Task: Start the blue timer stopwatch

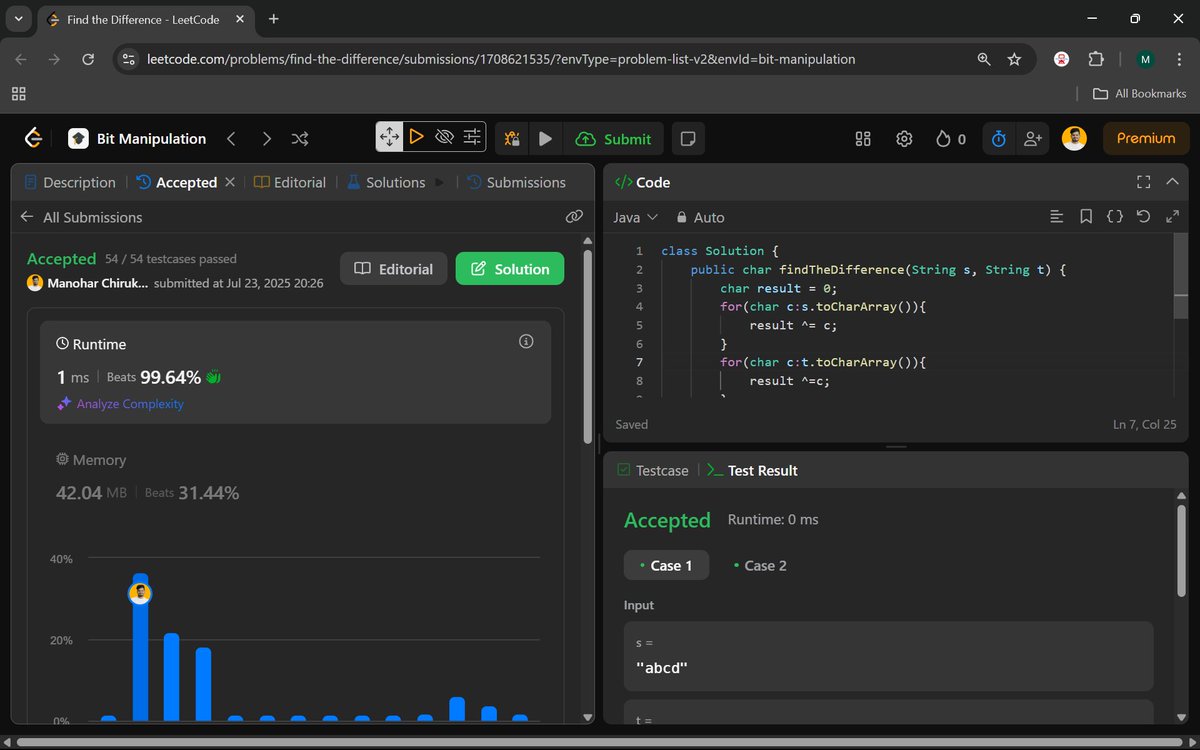Action: click(998, 139)
